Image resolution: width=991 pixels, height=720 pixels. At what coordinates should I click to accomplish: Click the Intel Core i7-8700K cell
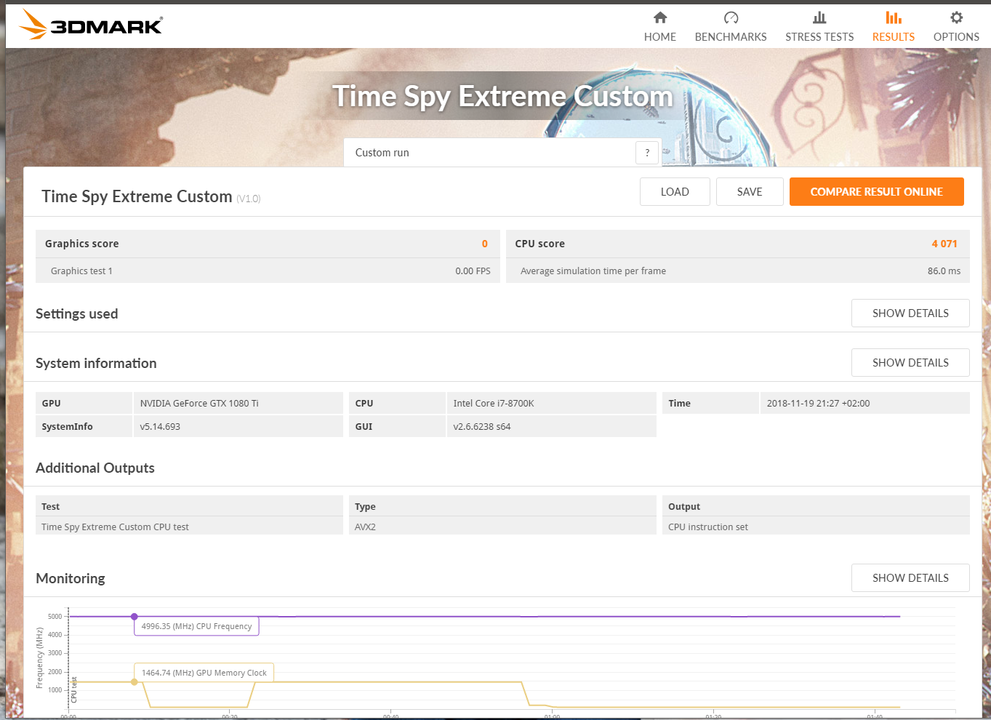click(551, 403)
